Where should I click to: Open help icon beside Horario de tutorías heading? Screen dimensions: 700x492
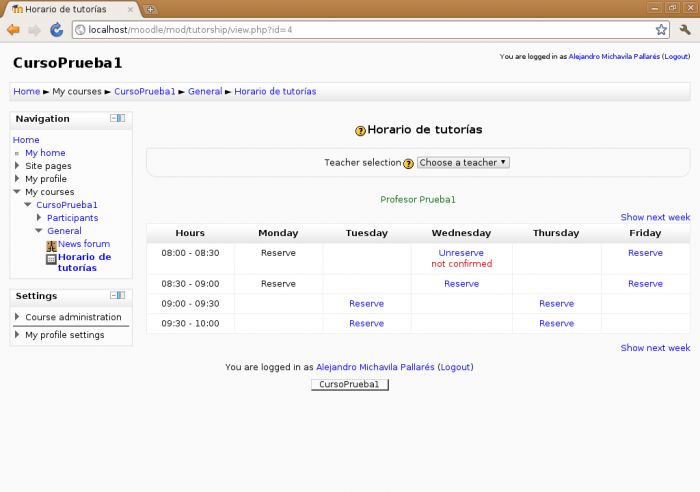[x=360, y=131]
